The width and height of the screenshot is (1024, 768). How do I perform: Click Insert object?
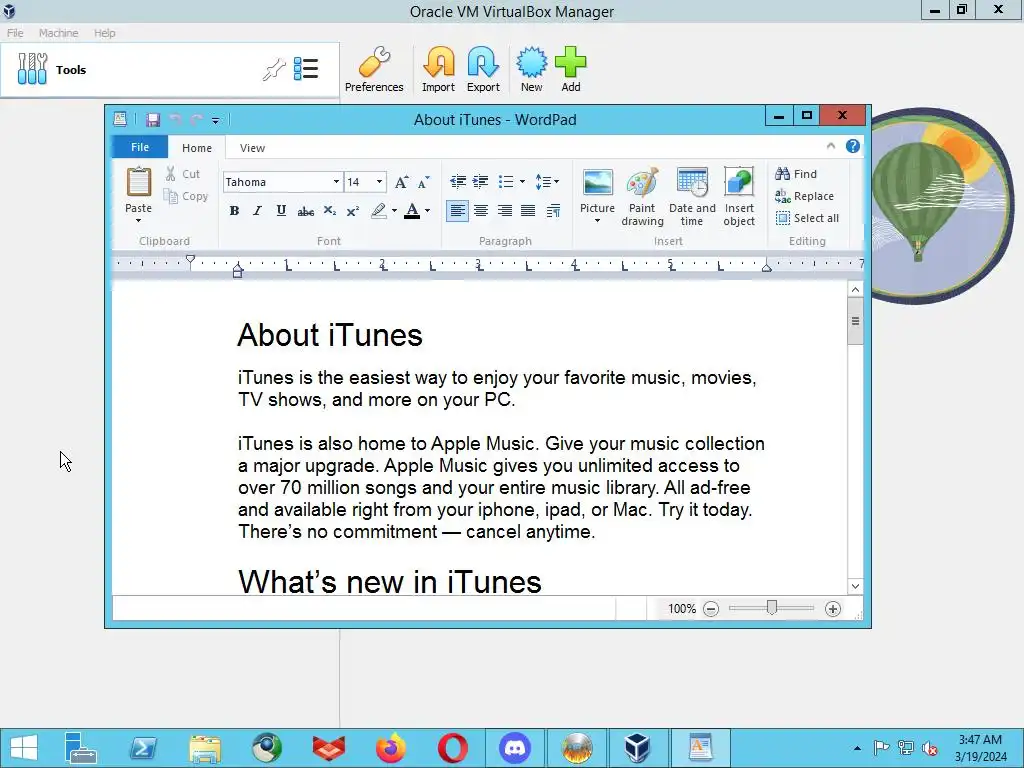pyautogui.click(x=739, y=197)
